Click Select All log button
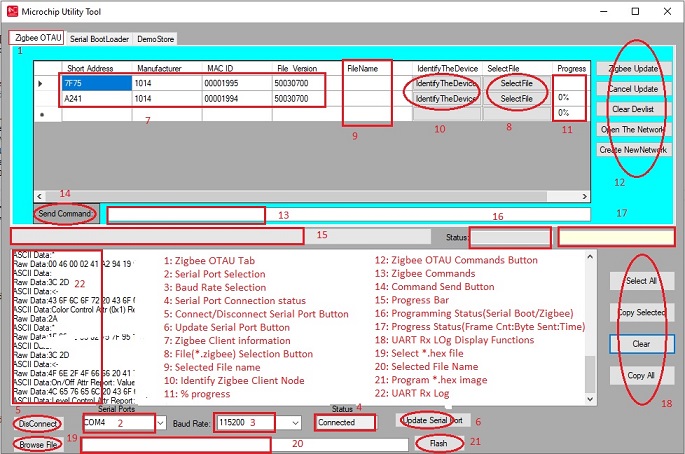The width and height of the screenshot is (685, 454). (641, 281)
